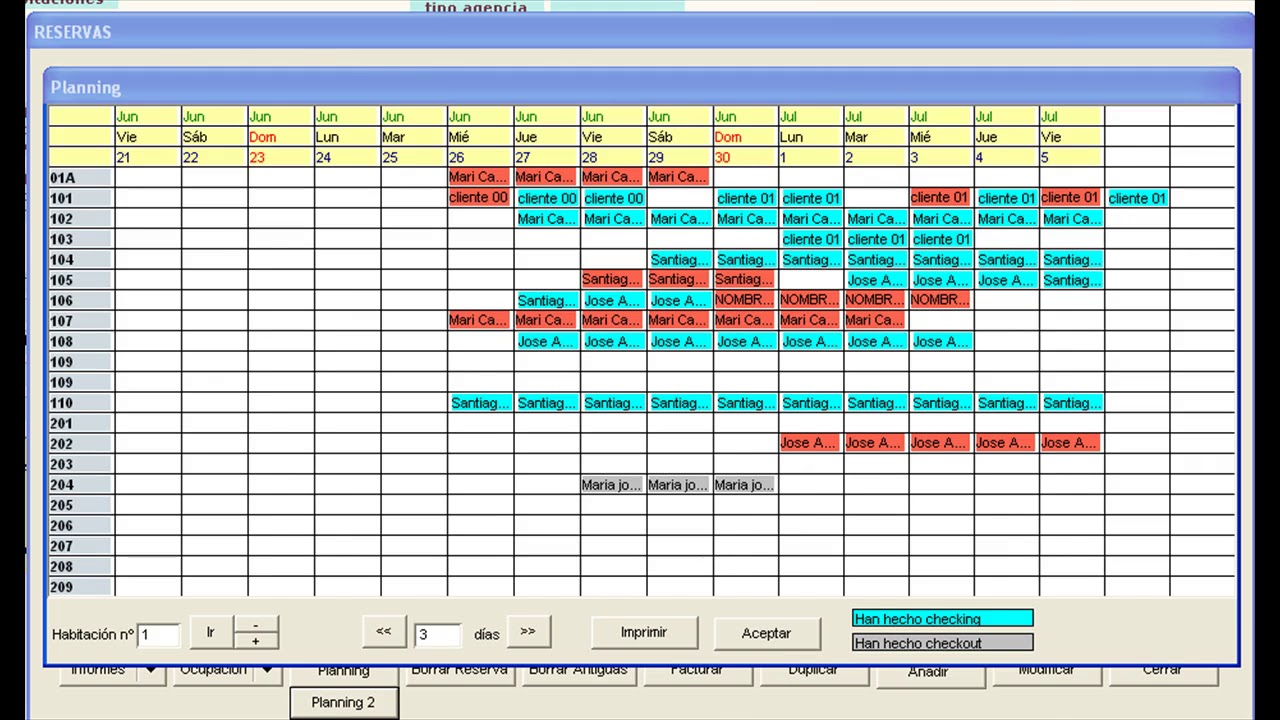The height and width of the screenshot is (720, 1280).
Task: Select Santiag... booking in room 110 on July 5
Action: click(1072, 403)
